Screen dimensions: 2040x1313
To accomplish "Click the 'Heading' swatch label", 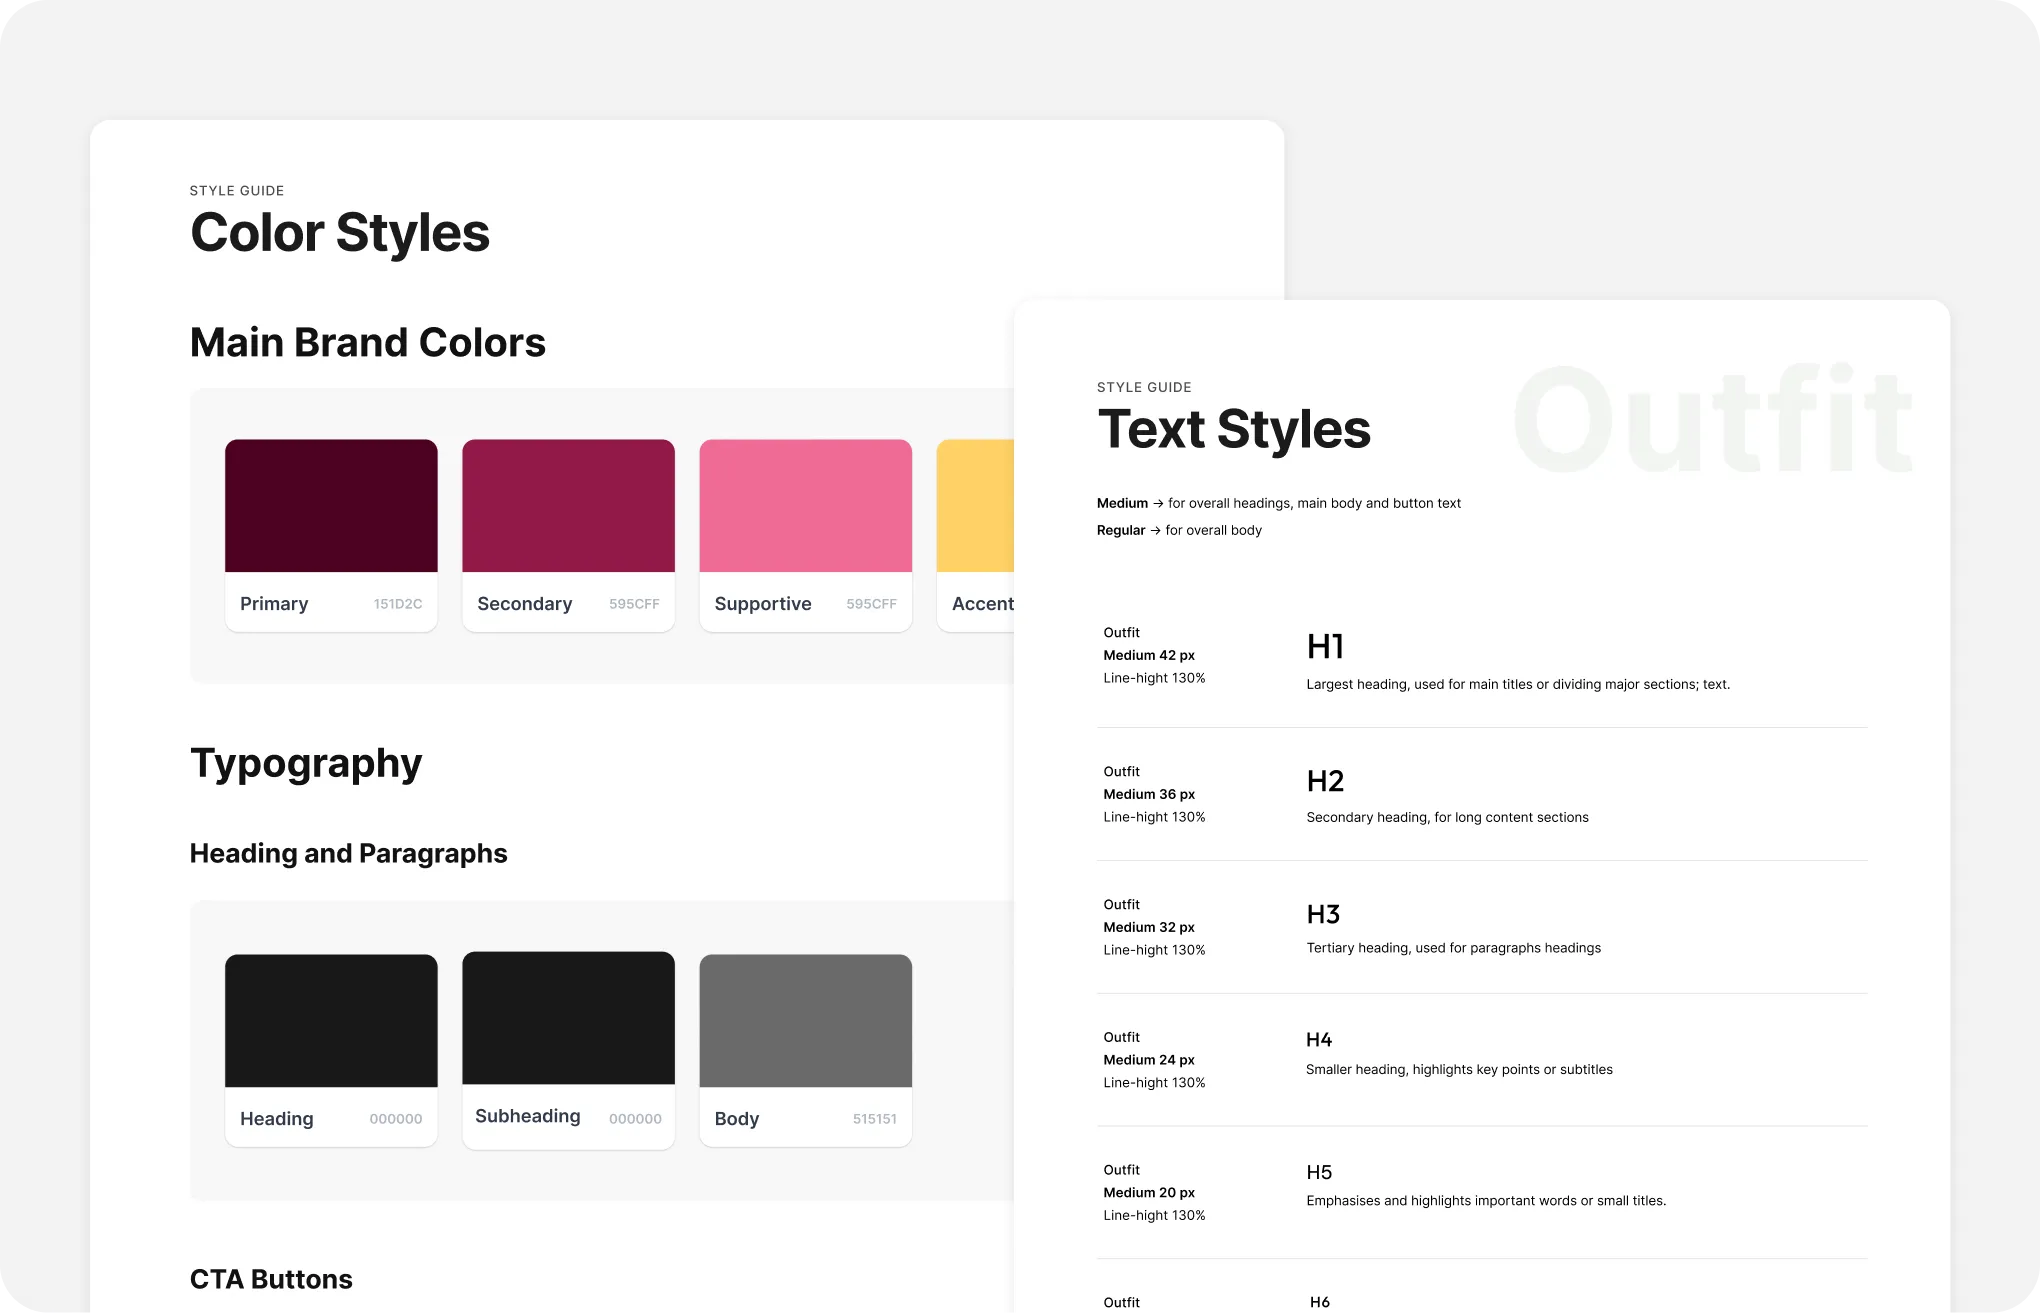I will coord(276,1119).
